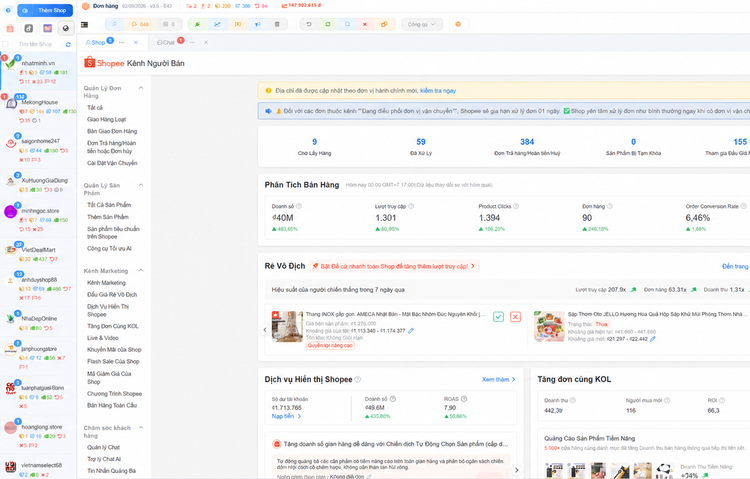This screenshot has height=479, width=750.
Task: Click the Bật Đề cử nhanh toàn Shop banner
Action: click(x=394, y=266)
